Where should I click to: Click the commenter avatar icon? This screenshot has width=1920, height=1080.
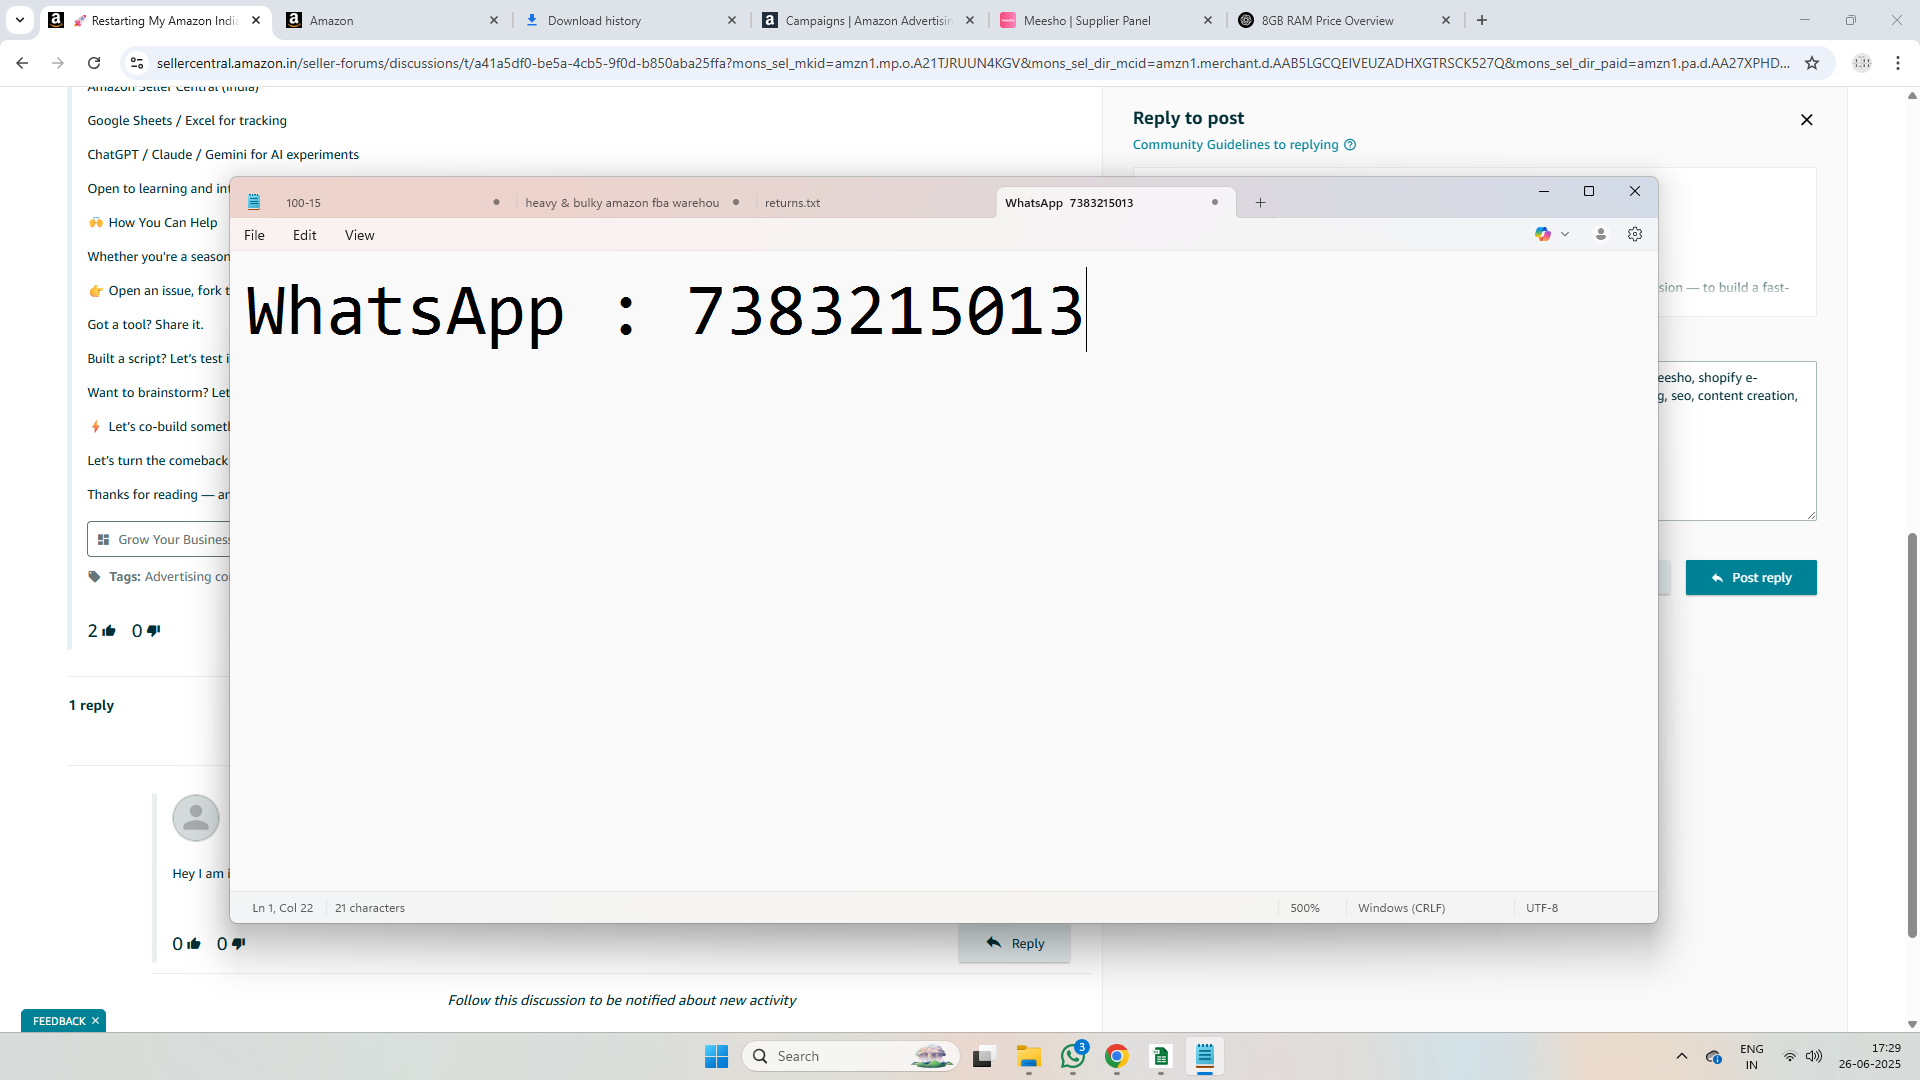pyautogui.click(x=196, y=818)
